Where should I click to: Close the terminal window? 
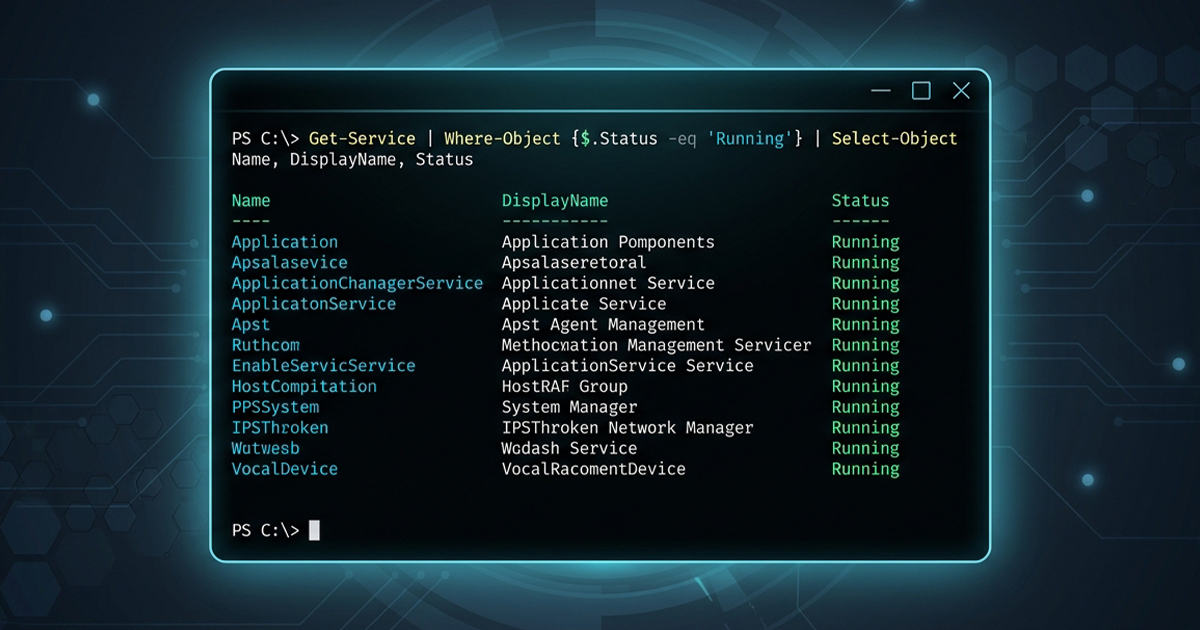pos(961,91)
